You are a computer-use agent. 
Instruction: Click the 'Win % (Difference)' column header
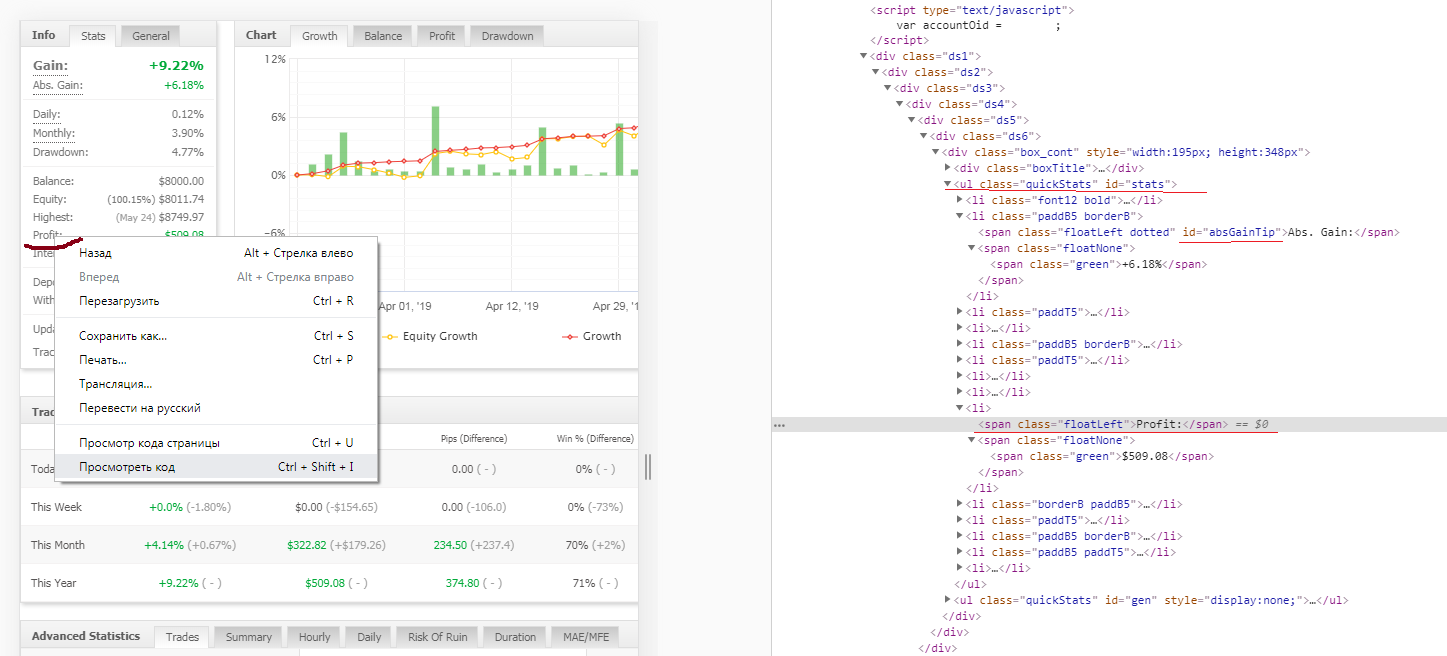pos(595,438)
